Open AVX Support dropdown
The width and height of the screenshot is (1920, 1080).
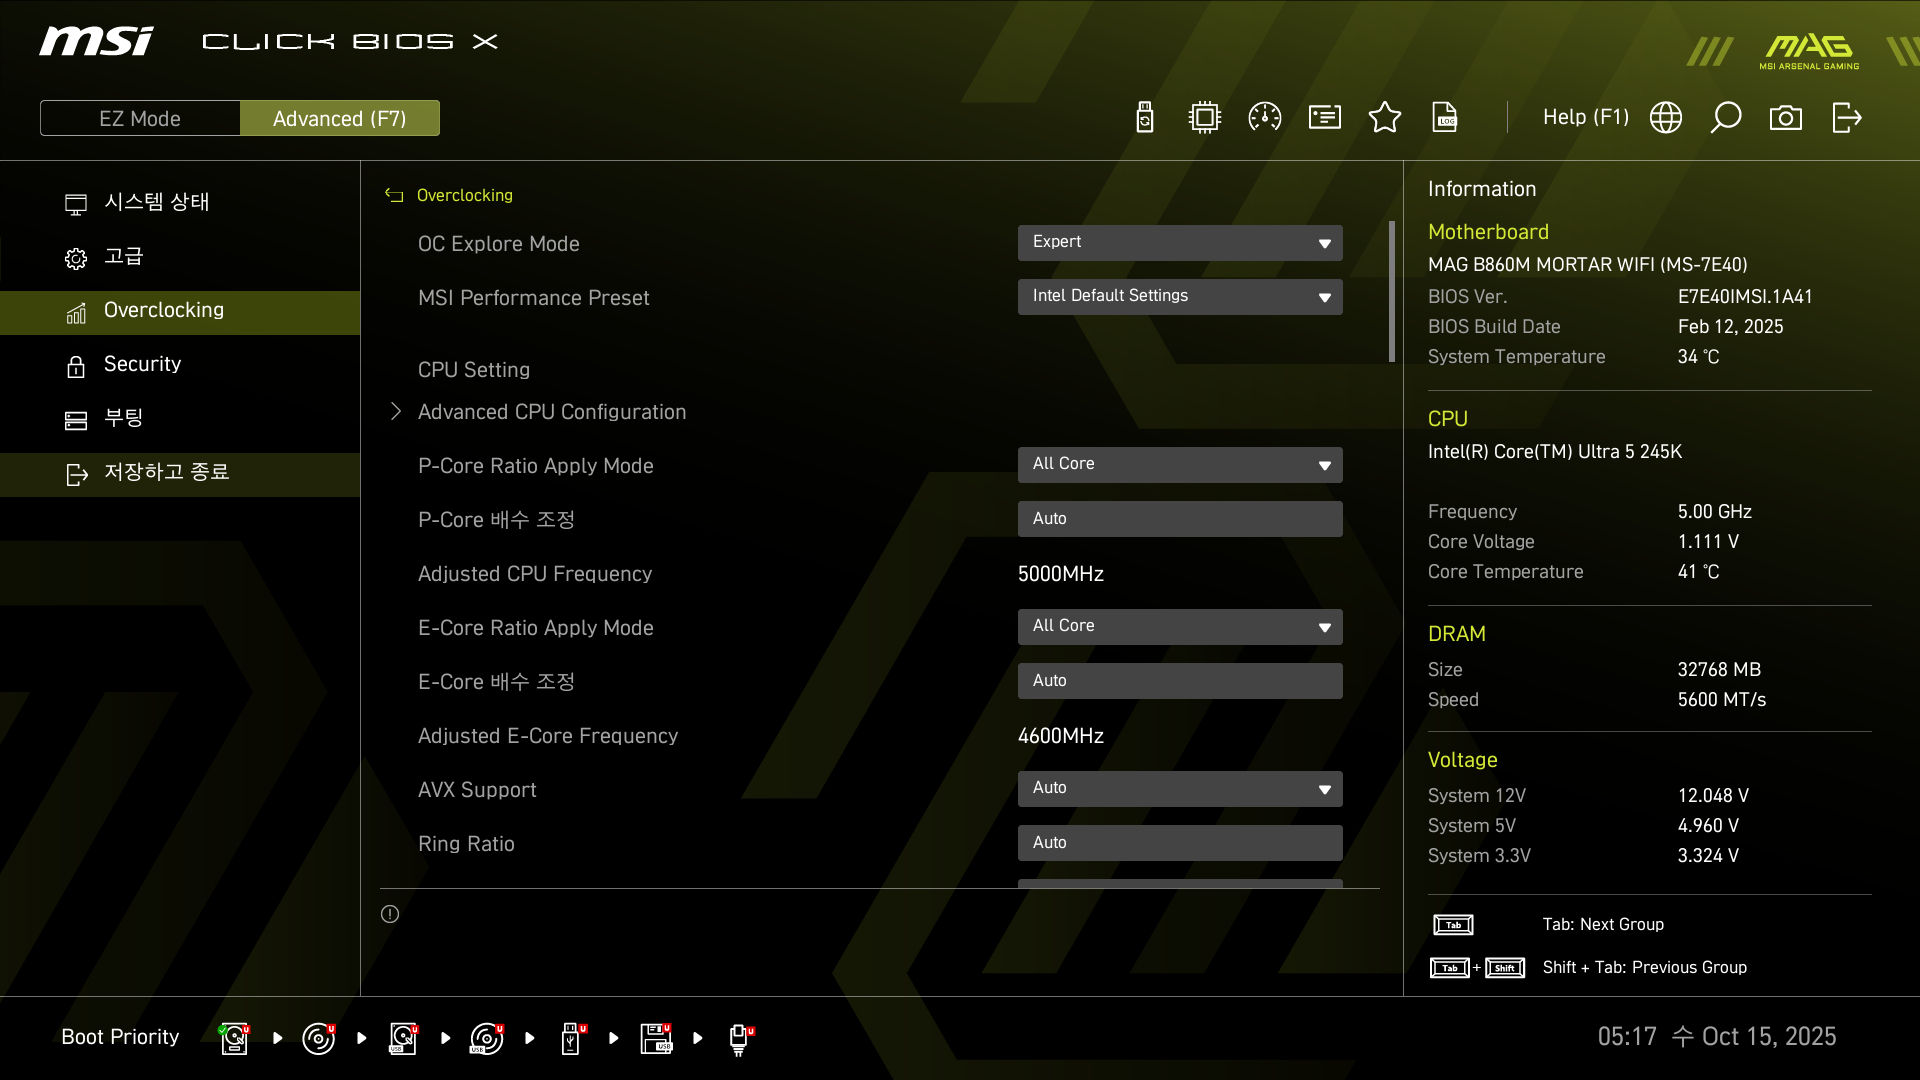(x=1180, y=789)
